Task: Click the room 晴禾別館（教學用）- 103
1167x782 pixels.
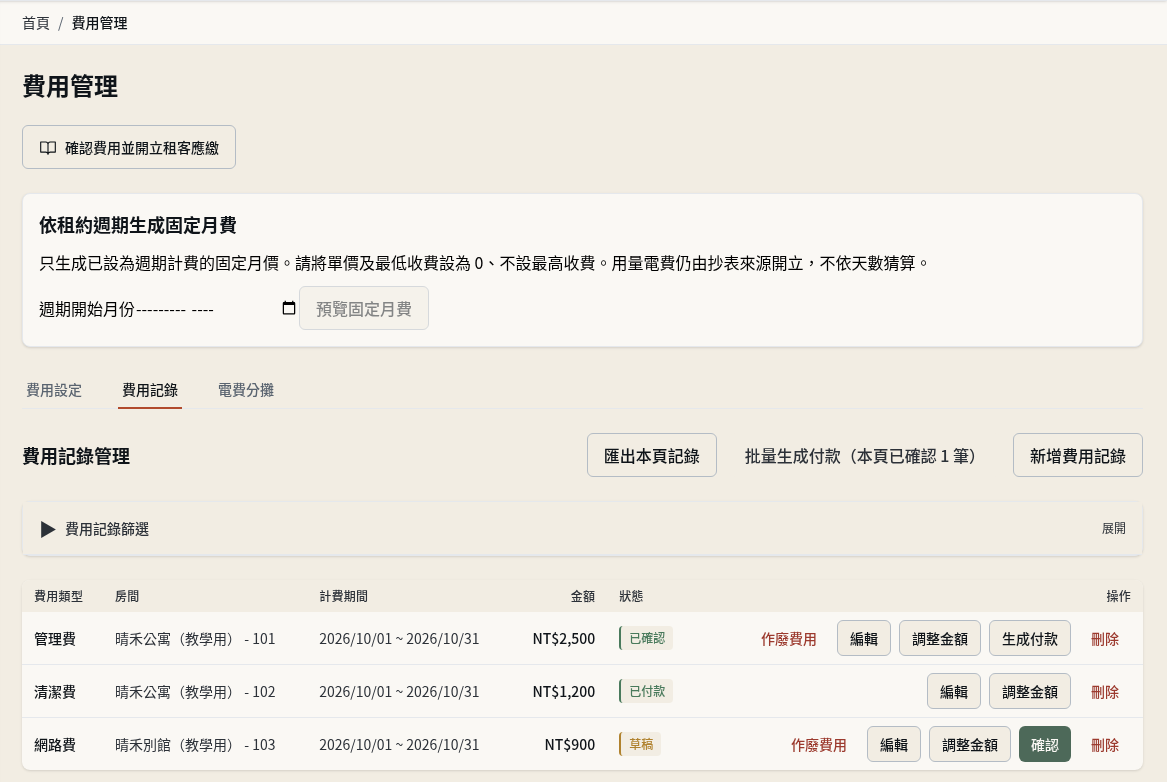Action: [x=195, y=744]
